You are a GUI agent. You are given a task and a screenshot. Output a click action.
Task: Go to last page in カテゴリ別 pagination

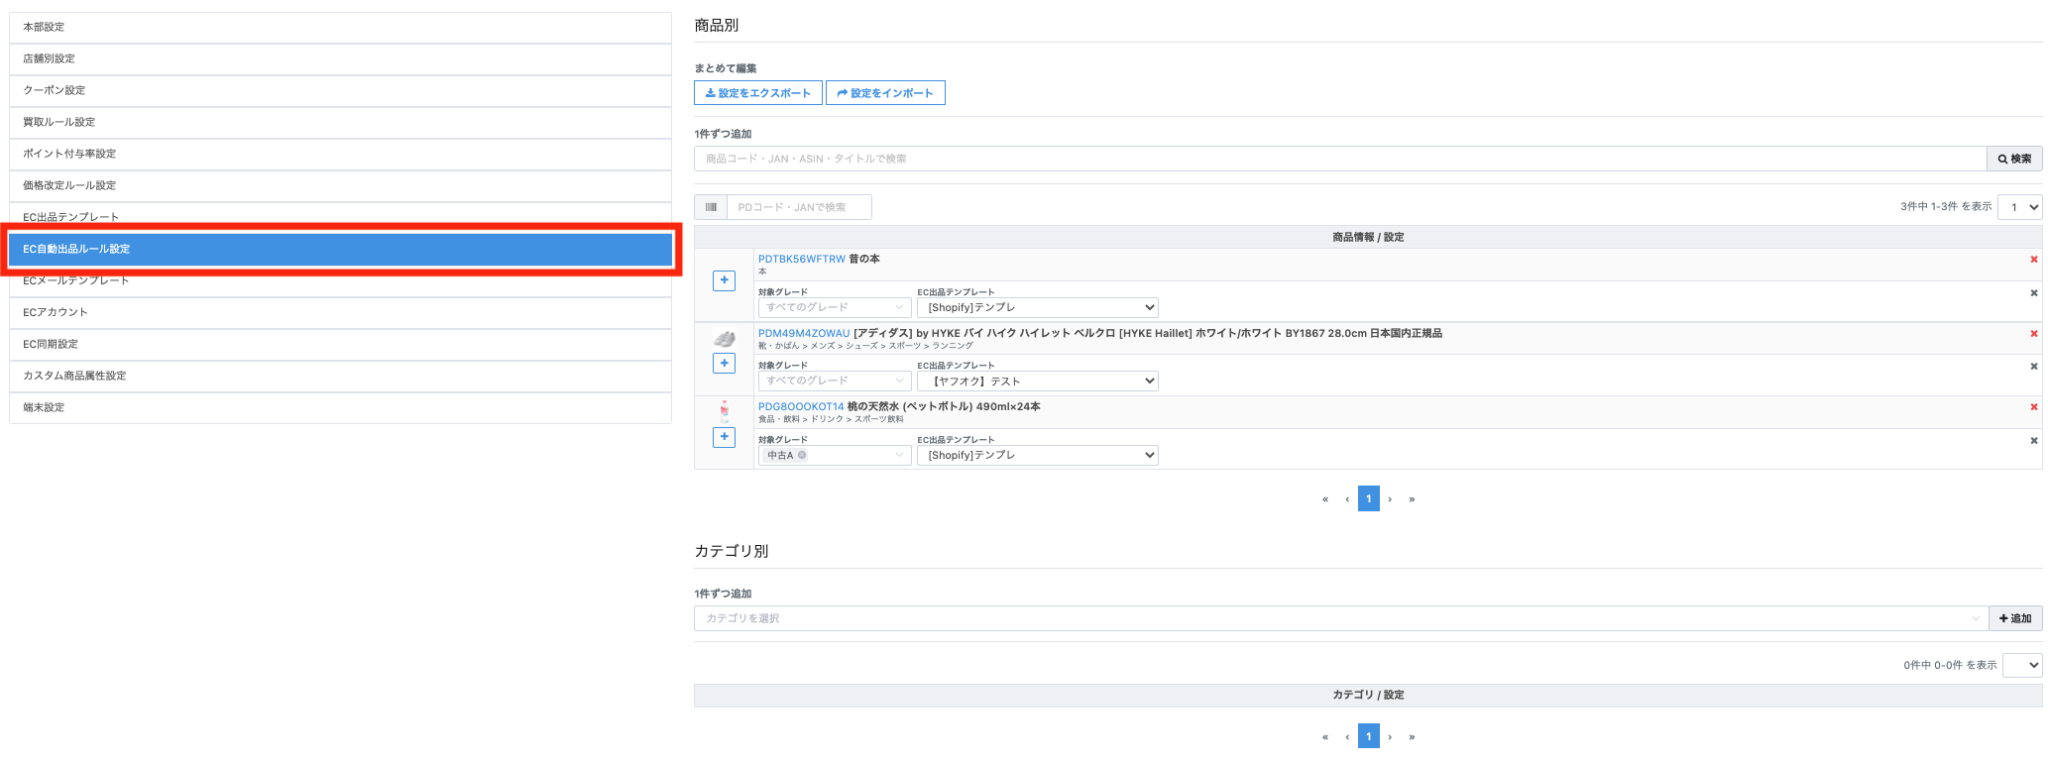coord(1412,737)
